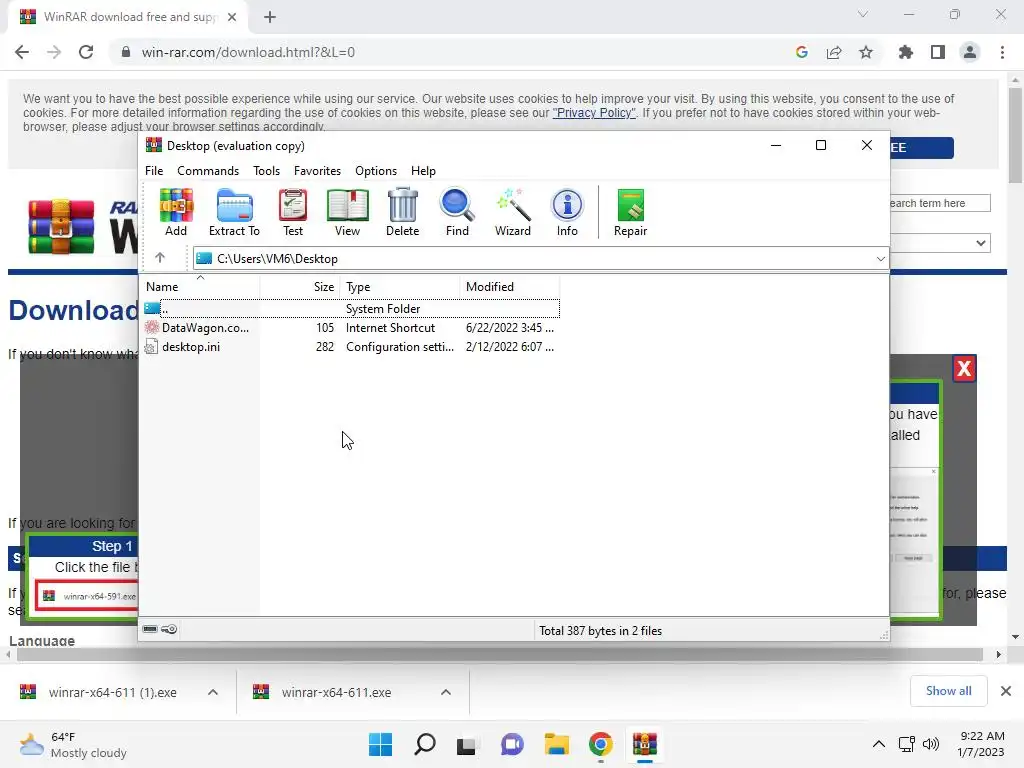Sort by Modified column header
This screenshot has height=768, width=1024.
pyautogui.click(x=509, y=287)
